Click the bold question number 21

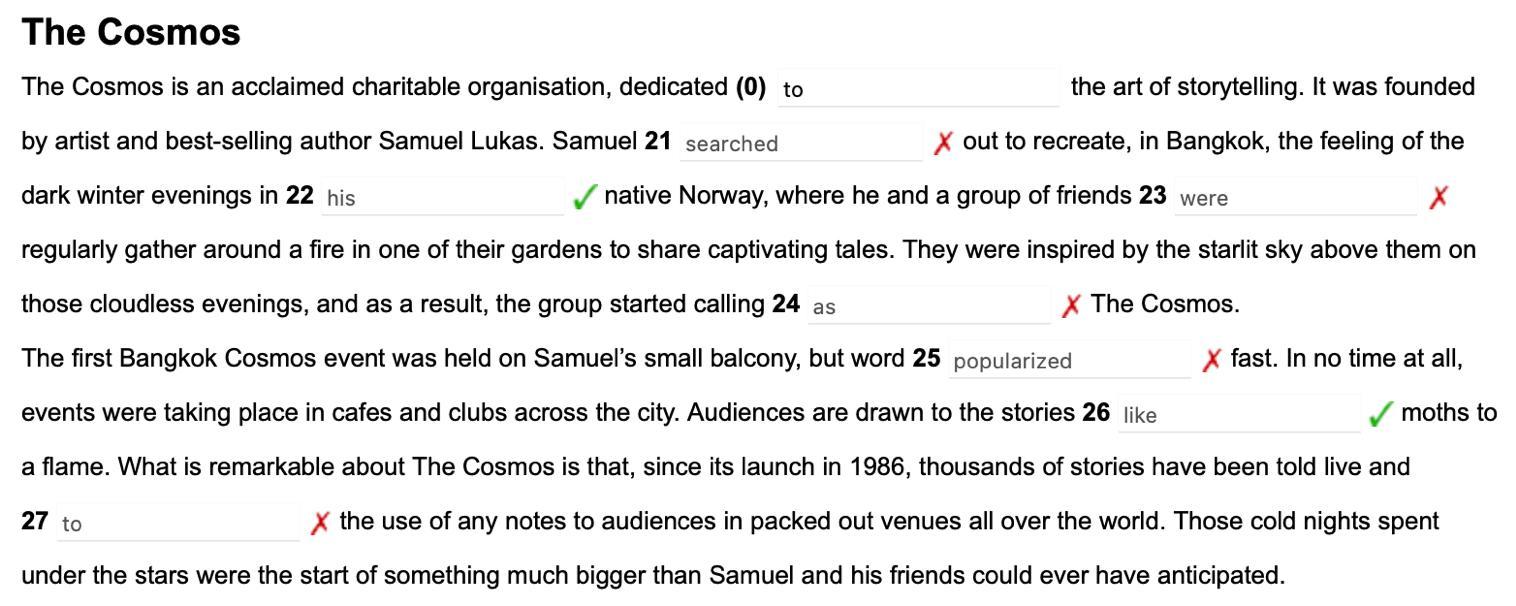[657, 141]
